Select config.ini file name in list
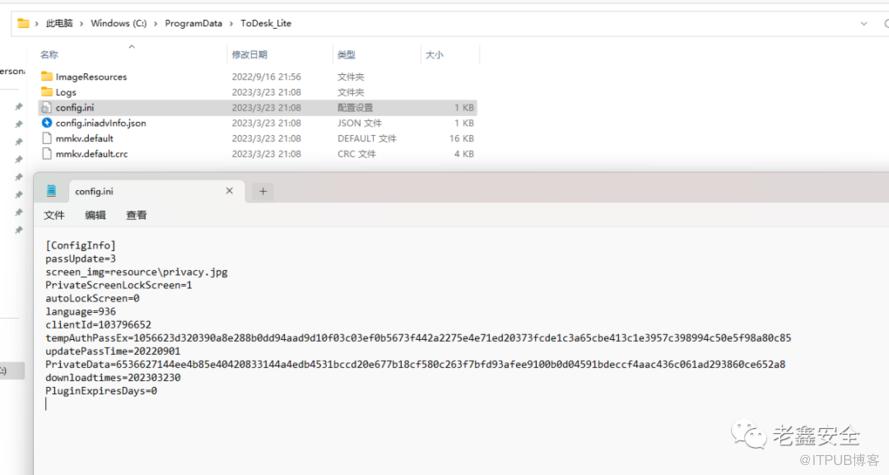Screen dimensions: 889x475 coord(75,107)
